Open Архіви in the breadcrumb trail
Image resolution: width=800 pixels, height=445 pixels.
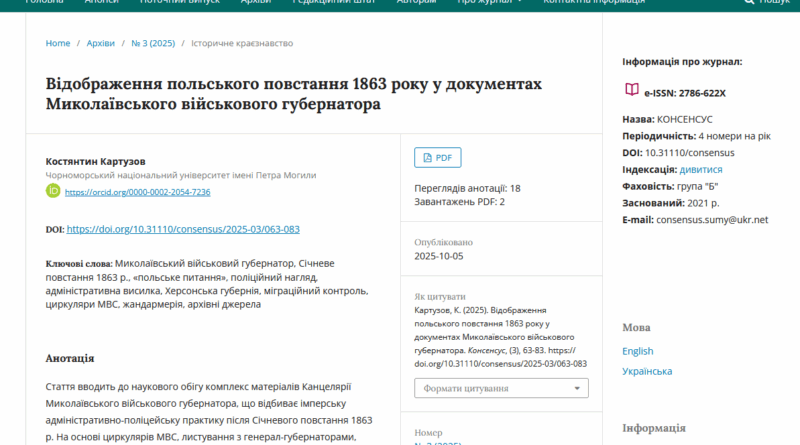tap(101, 43)
